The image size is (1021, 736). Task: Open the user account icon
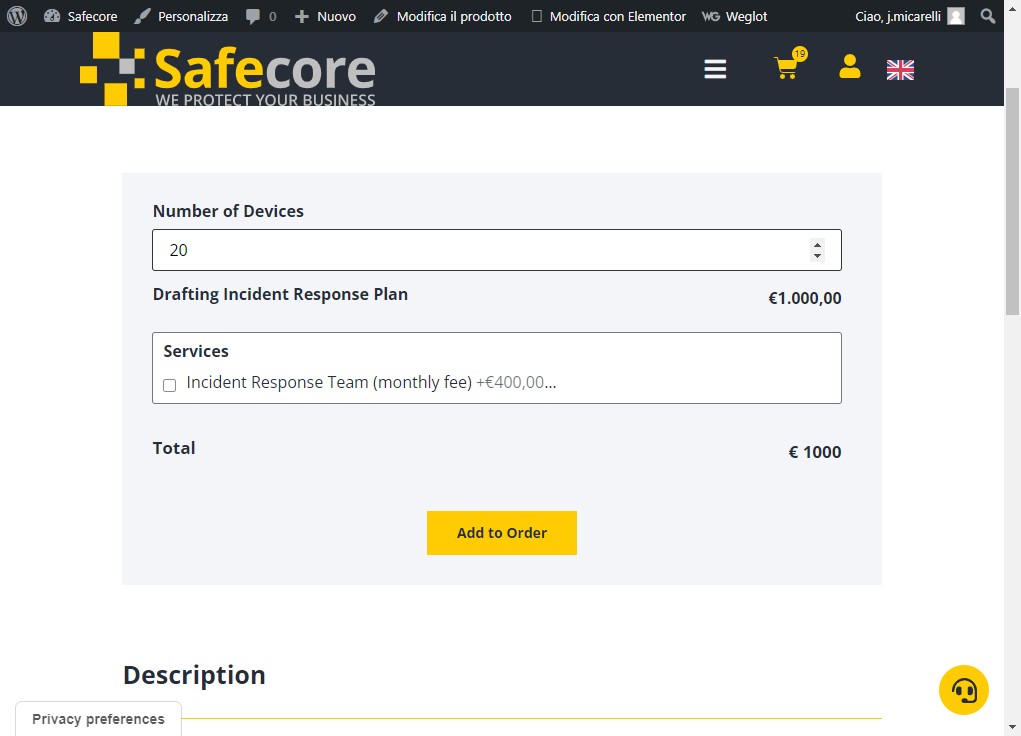pyautogui.click(x=850, y=66)
